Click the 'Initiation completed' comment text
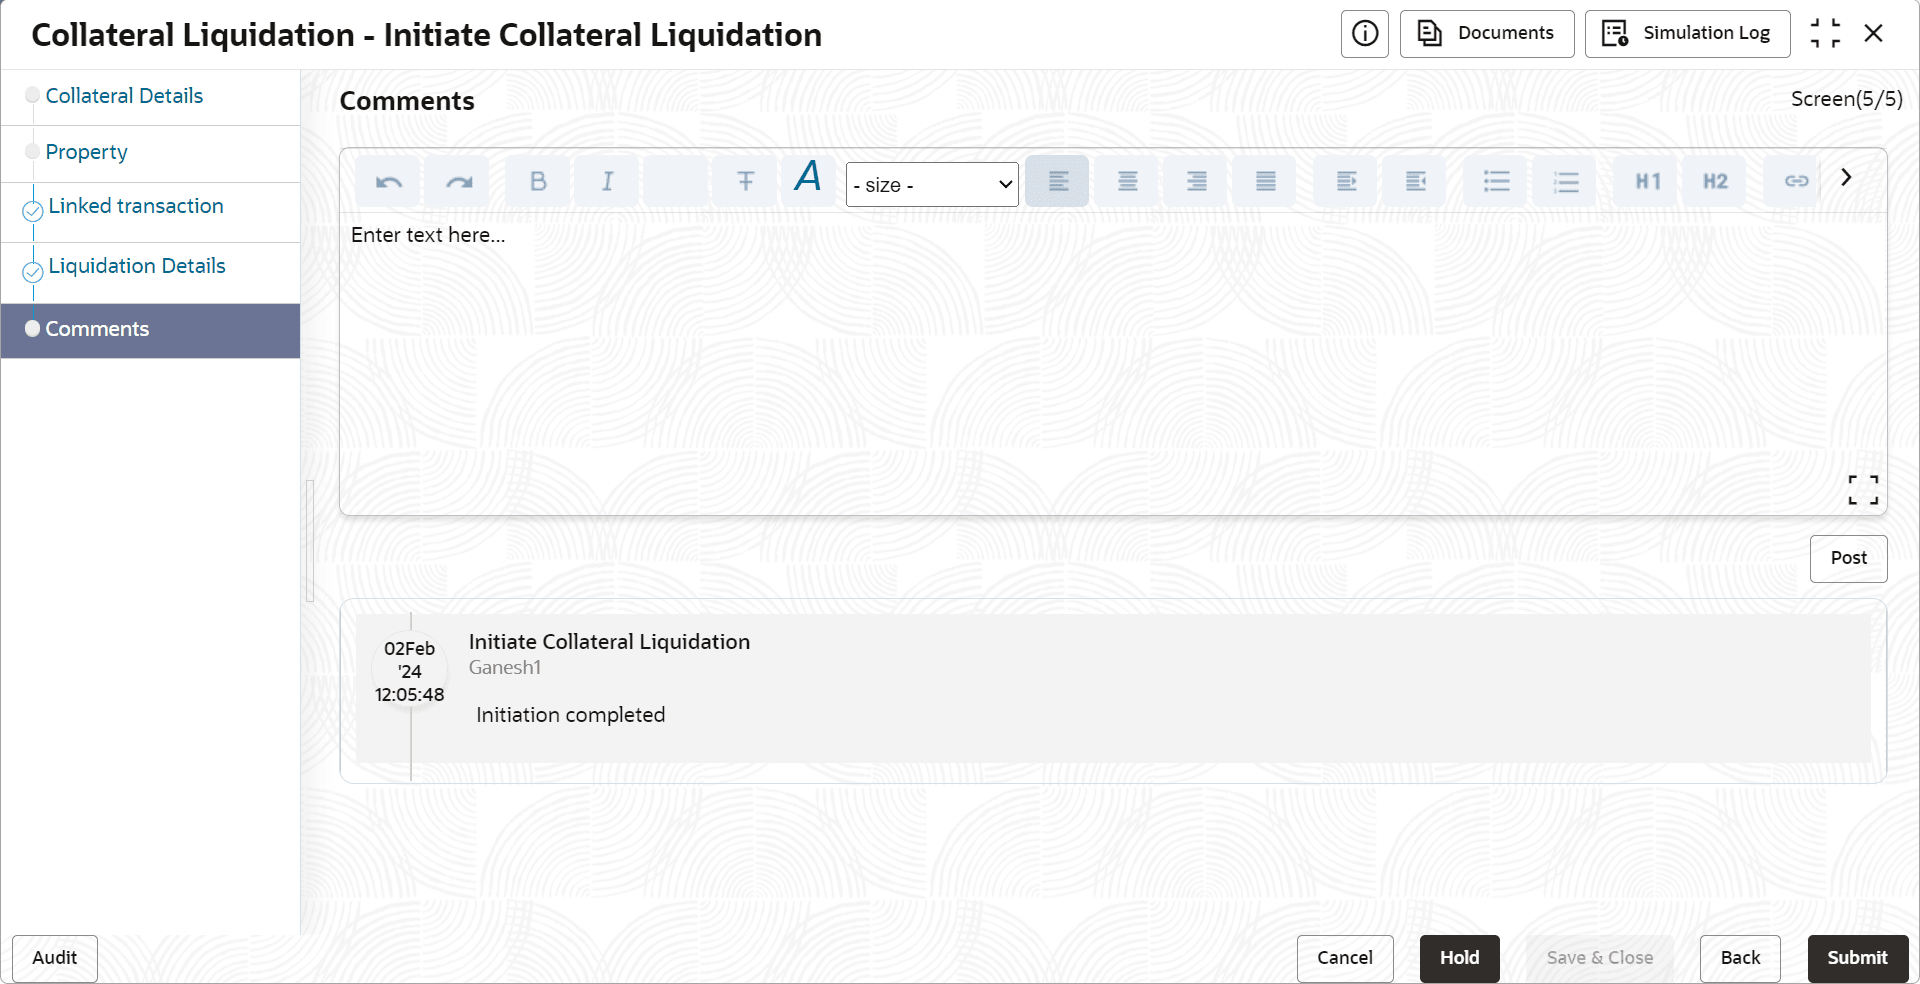 click(570, 715)
